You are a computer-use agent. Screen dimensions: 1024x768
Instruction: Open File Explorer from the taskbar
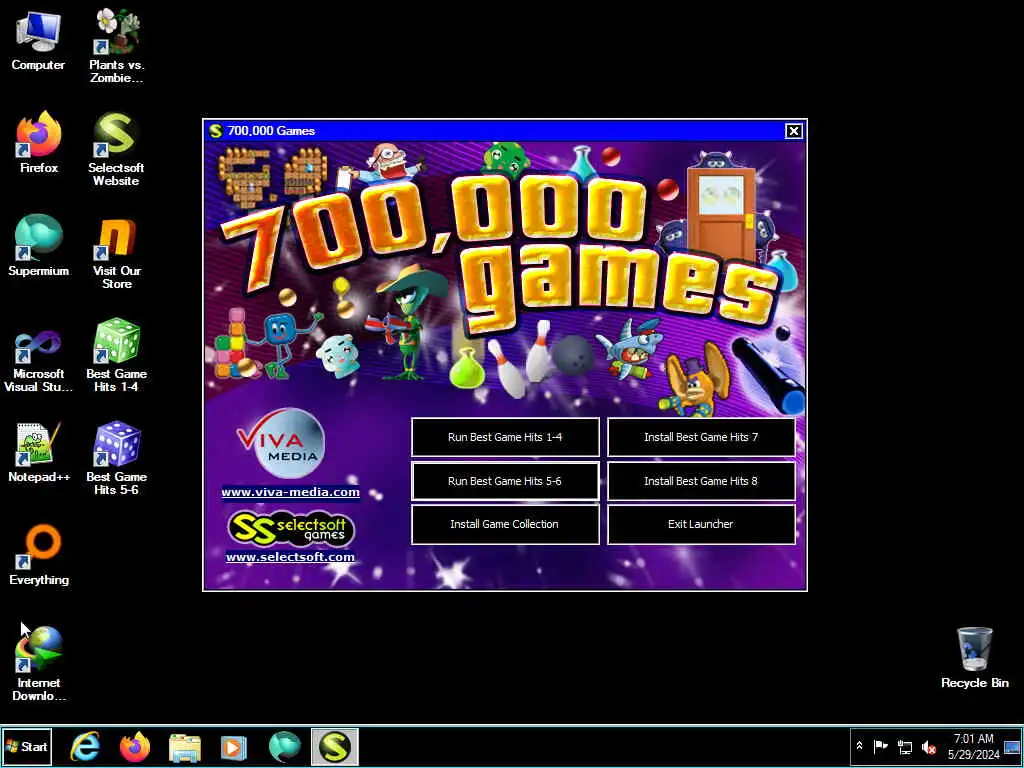click(185, 747)
